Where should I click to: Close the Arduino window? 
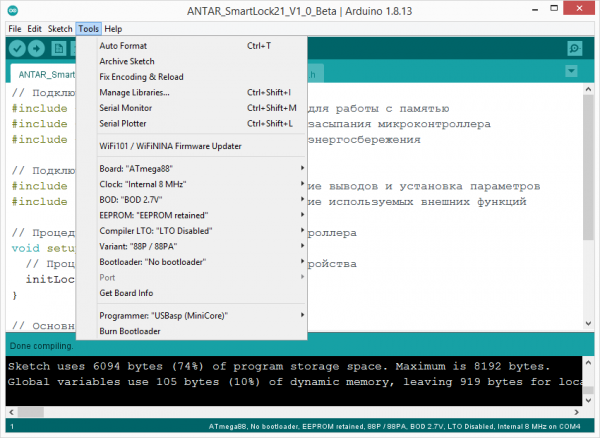(x=579, y=8)
